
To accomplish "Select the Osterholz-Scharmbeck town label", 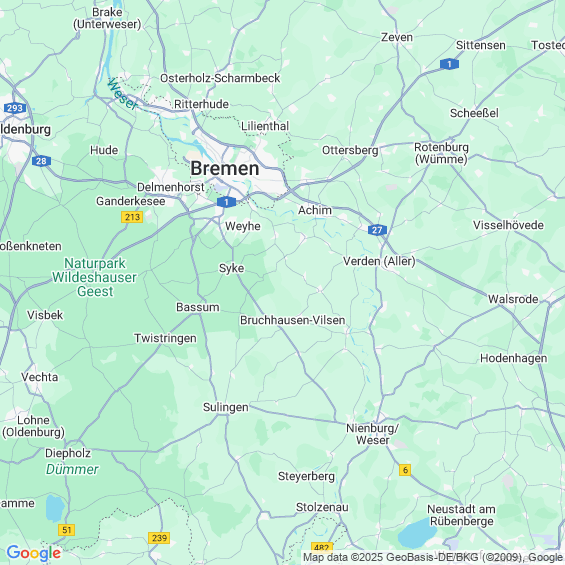I will 220,78.
